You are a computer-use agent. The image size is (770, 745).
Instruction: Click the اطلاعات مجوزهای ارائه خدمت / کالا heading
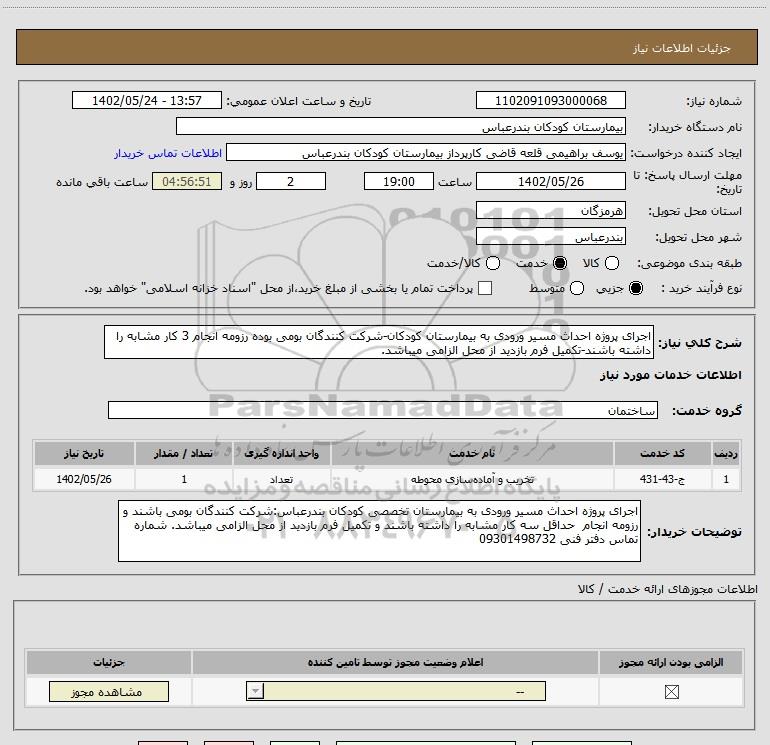667,589
